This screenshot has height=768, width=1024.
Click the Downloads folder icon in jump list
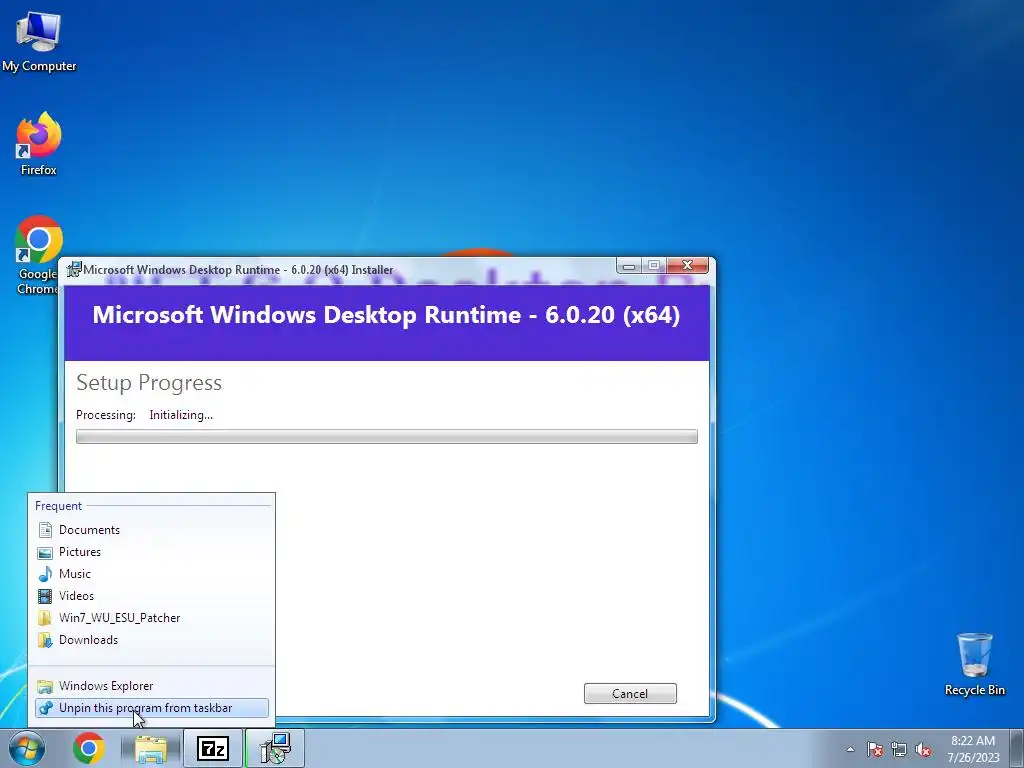45,640
